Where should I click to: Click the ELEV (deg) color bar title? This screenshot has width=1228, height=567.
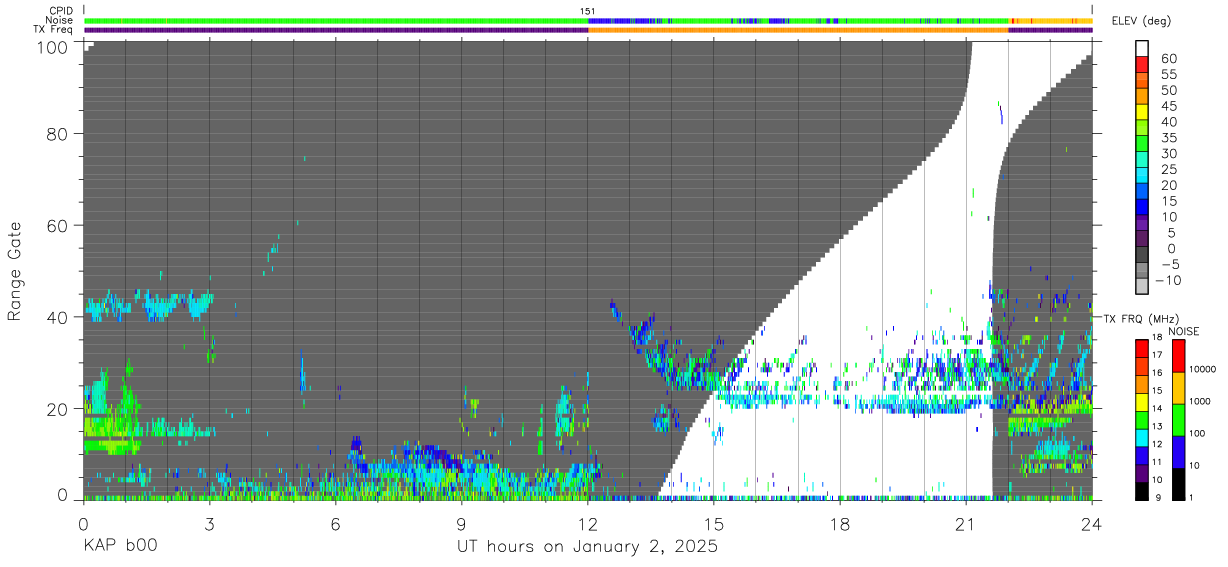pyautogui.click(x=1141, y=20)
